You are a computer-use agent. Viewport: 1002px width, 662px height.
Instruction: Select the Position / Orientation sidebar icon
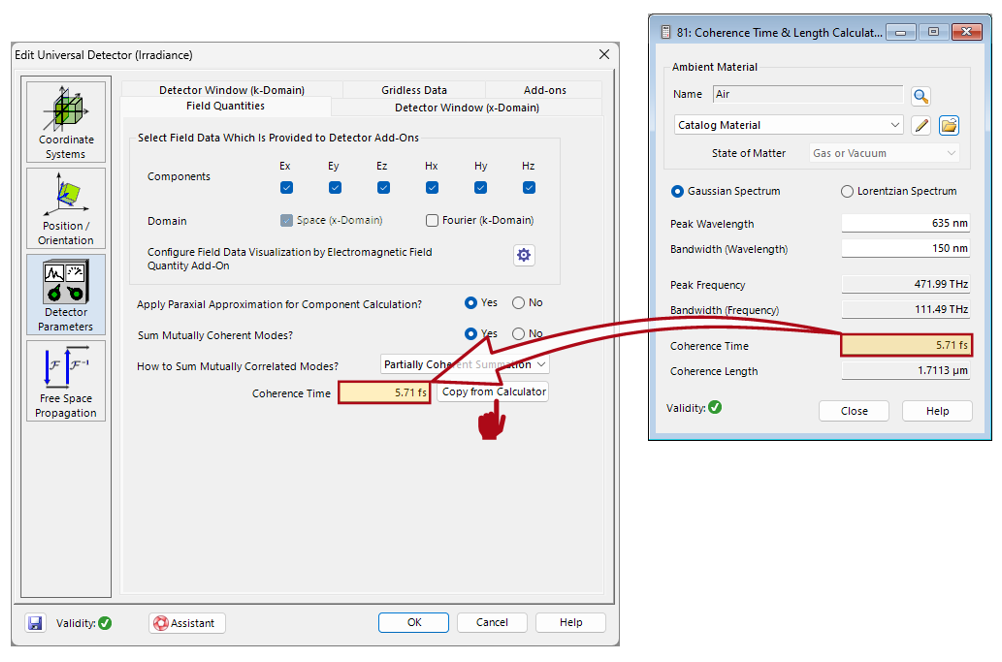click(66, 208)
